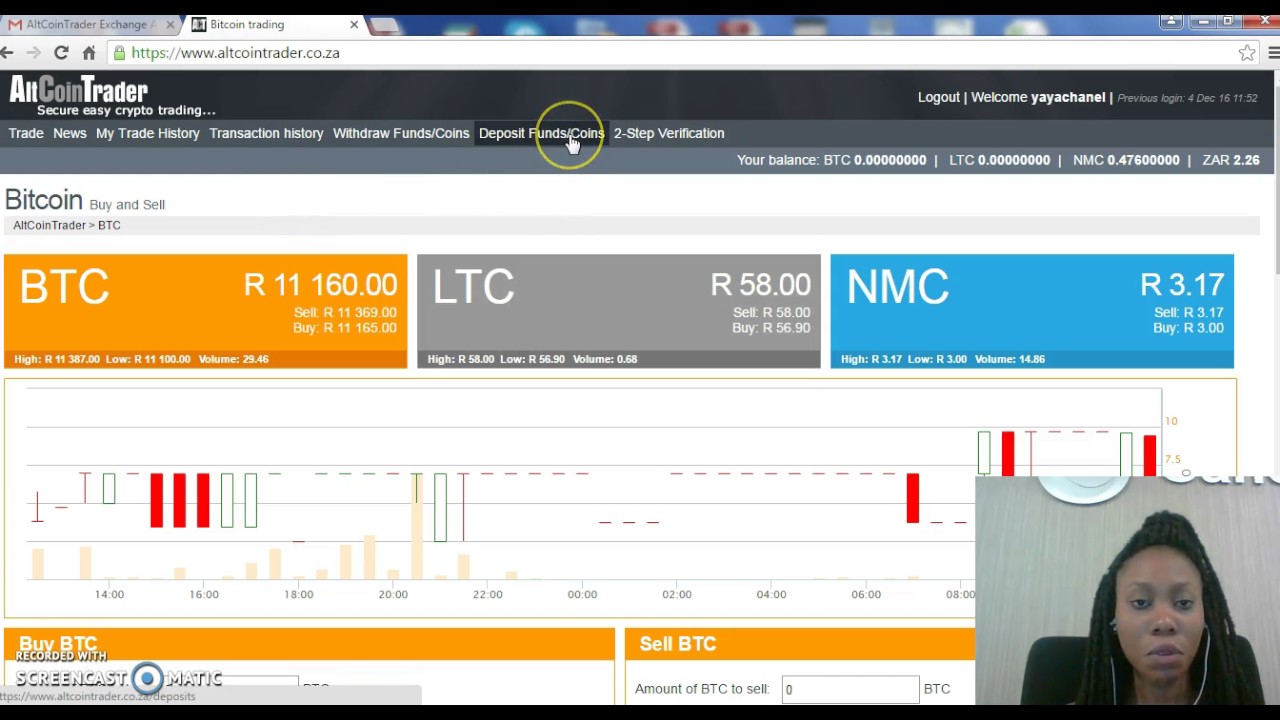
Task: Click the browser forward arrow
Action: pyautogui.click(x=34, y=53)
